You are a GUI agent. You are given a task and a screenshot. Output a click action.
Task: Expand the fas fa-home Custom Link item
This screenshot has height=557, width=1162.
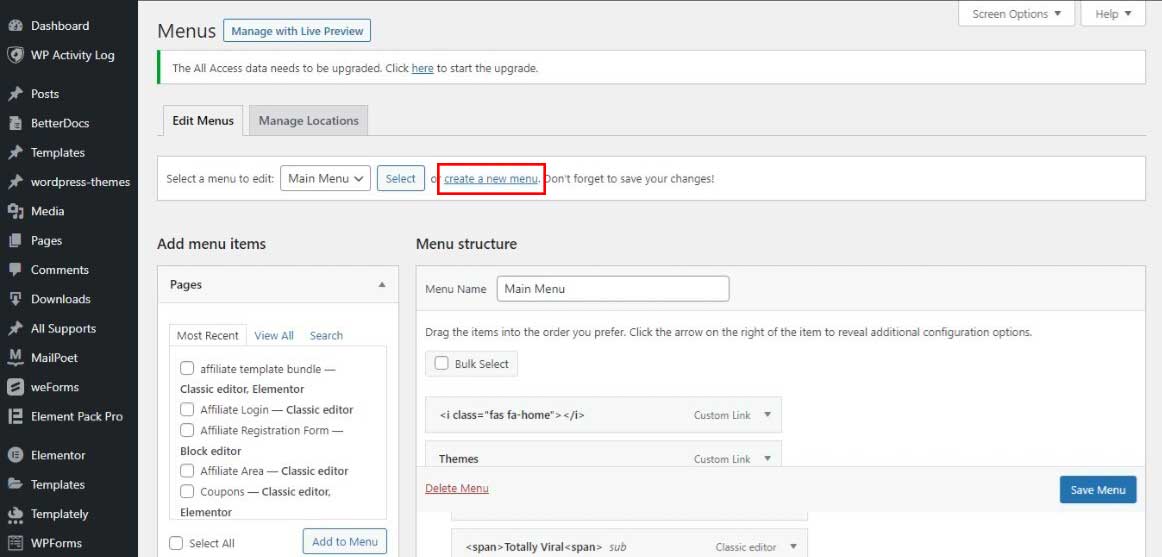click(768, 415)
